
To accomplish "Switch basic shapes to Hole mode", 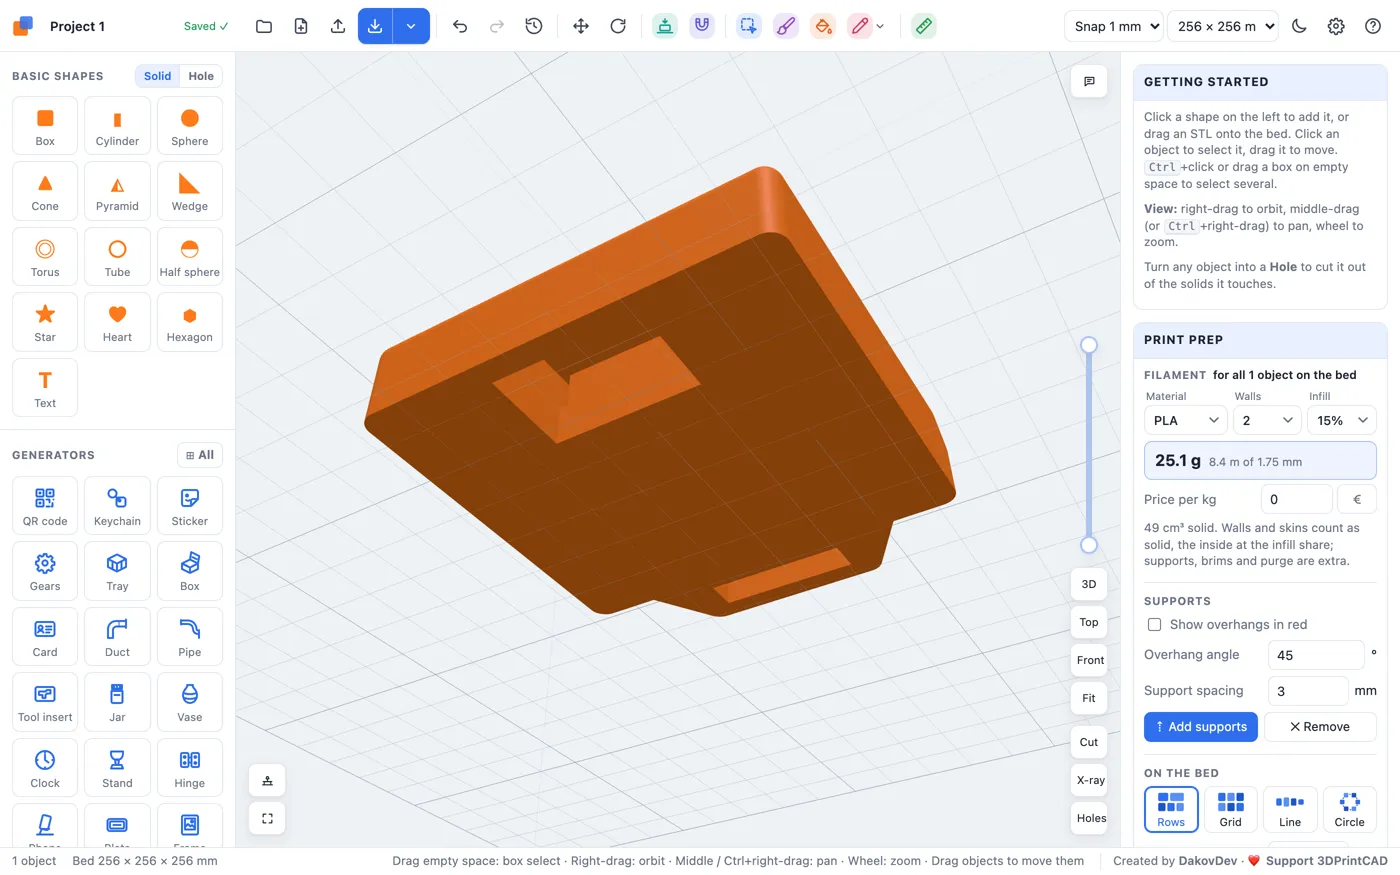I will tap(201, 76).
